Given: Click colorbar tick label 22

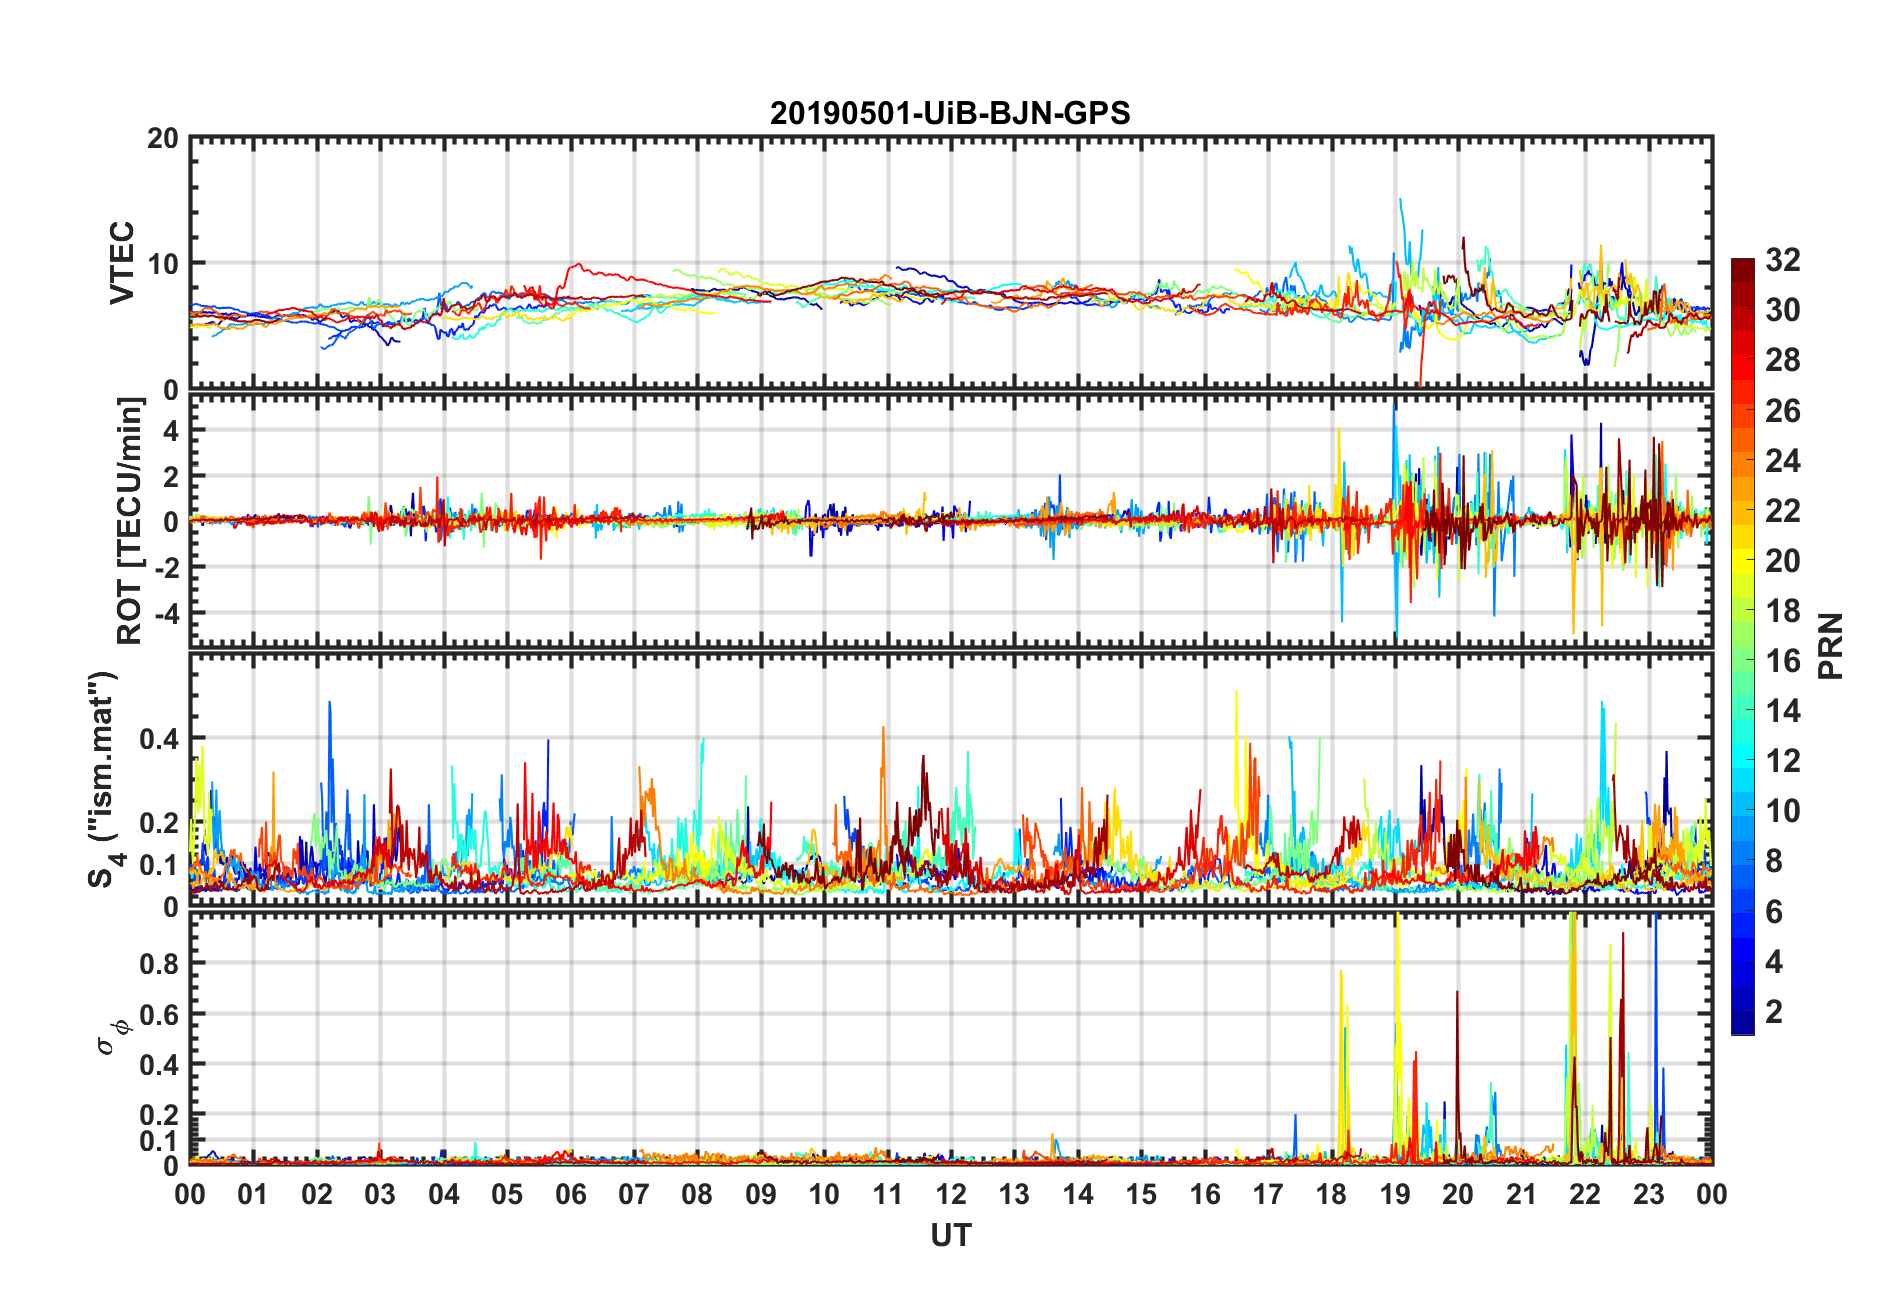Looking at the screenshot, I should click(x=1782, y=511).
